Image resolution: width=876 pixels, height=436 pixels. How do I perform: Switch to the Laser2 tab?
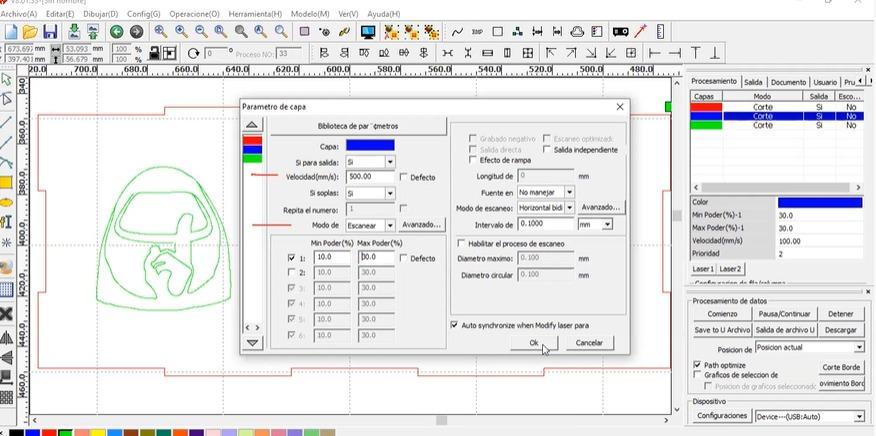(730, 269)
